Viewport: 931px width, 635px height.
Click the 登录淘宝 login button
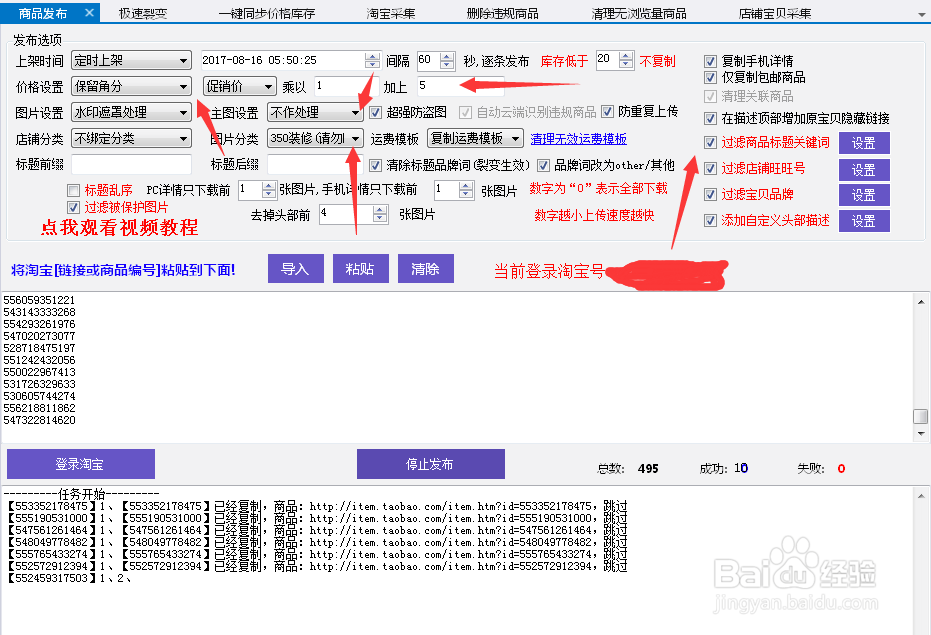81,464
